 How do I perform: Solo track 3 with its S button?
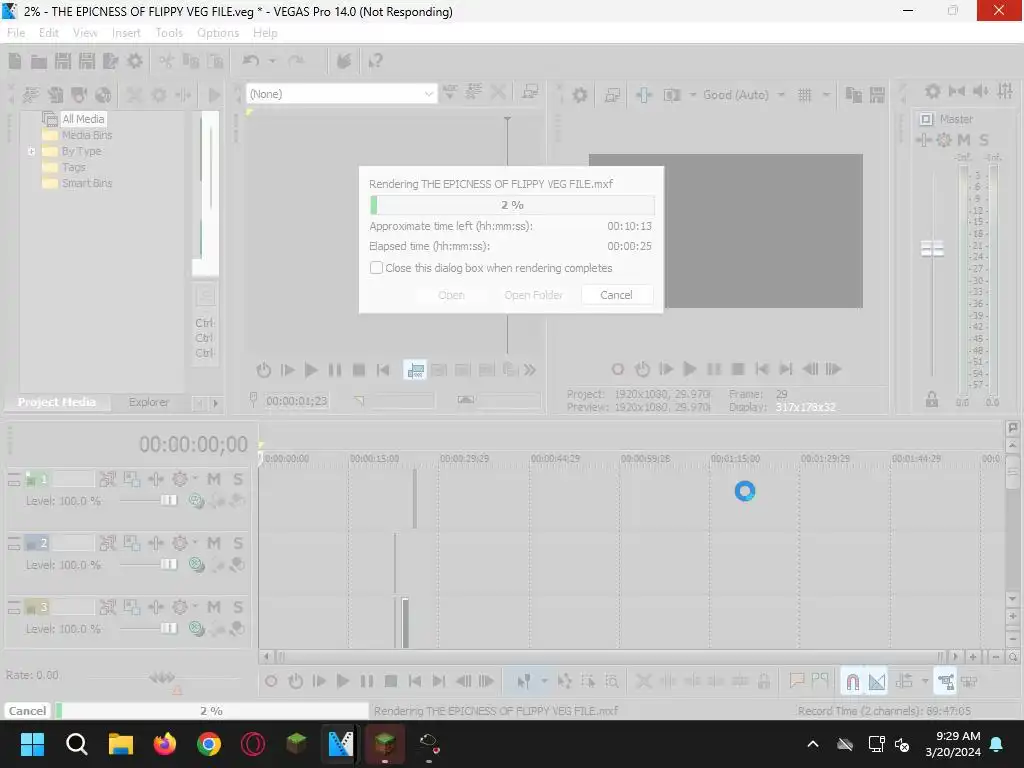tap(238, 607)
